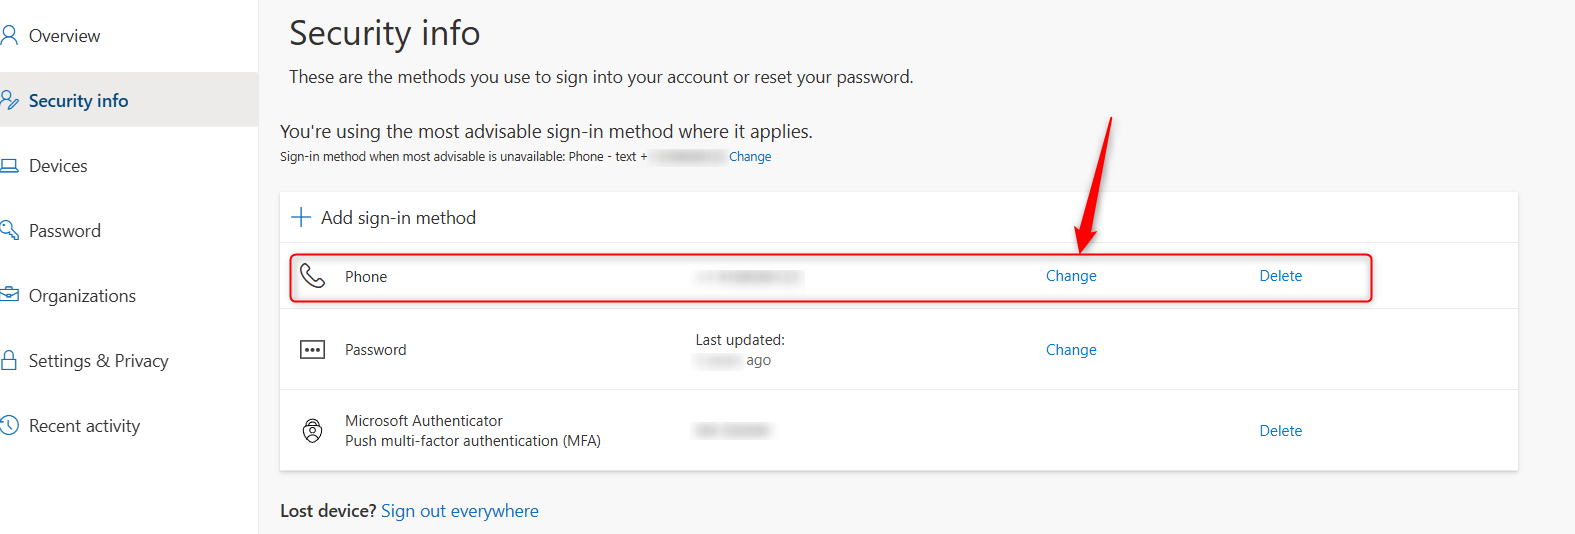This screenshot has height=534, width=1575.
Task: Click Sign out everywhere link
Action: (x=460, y=511)
